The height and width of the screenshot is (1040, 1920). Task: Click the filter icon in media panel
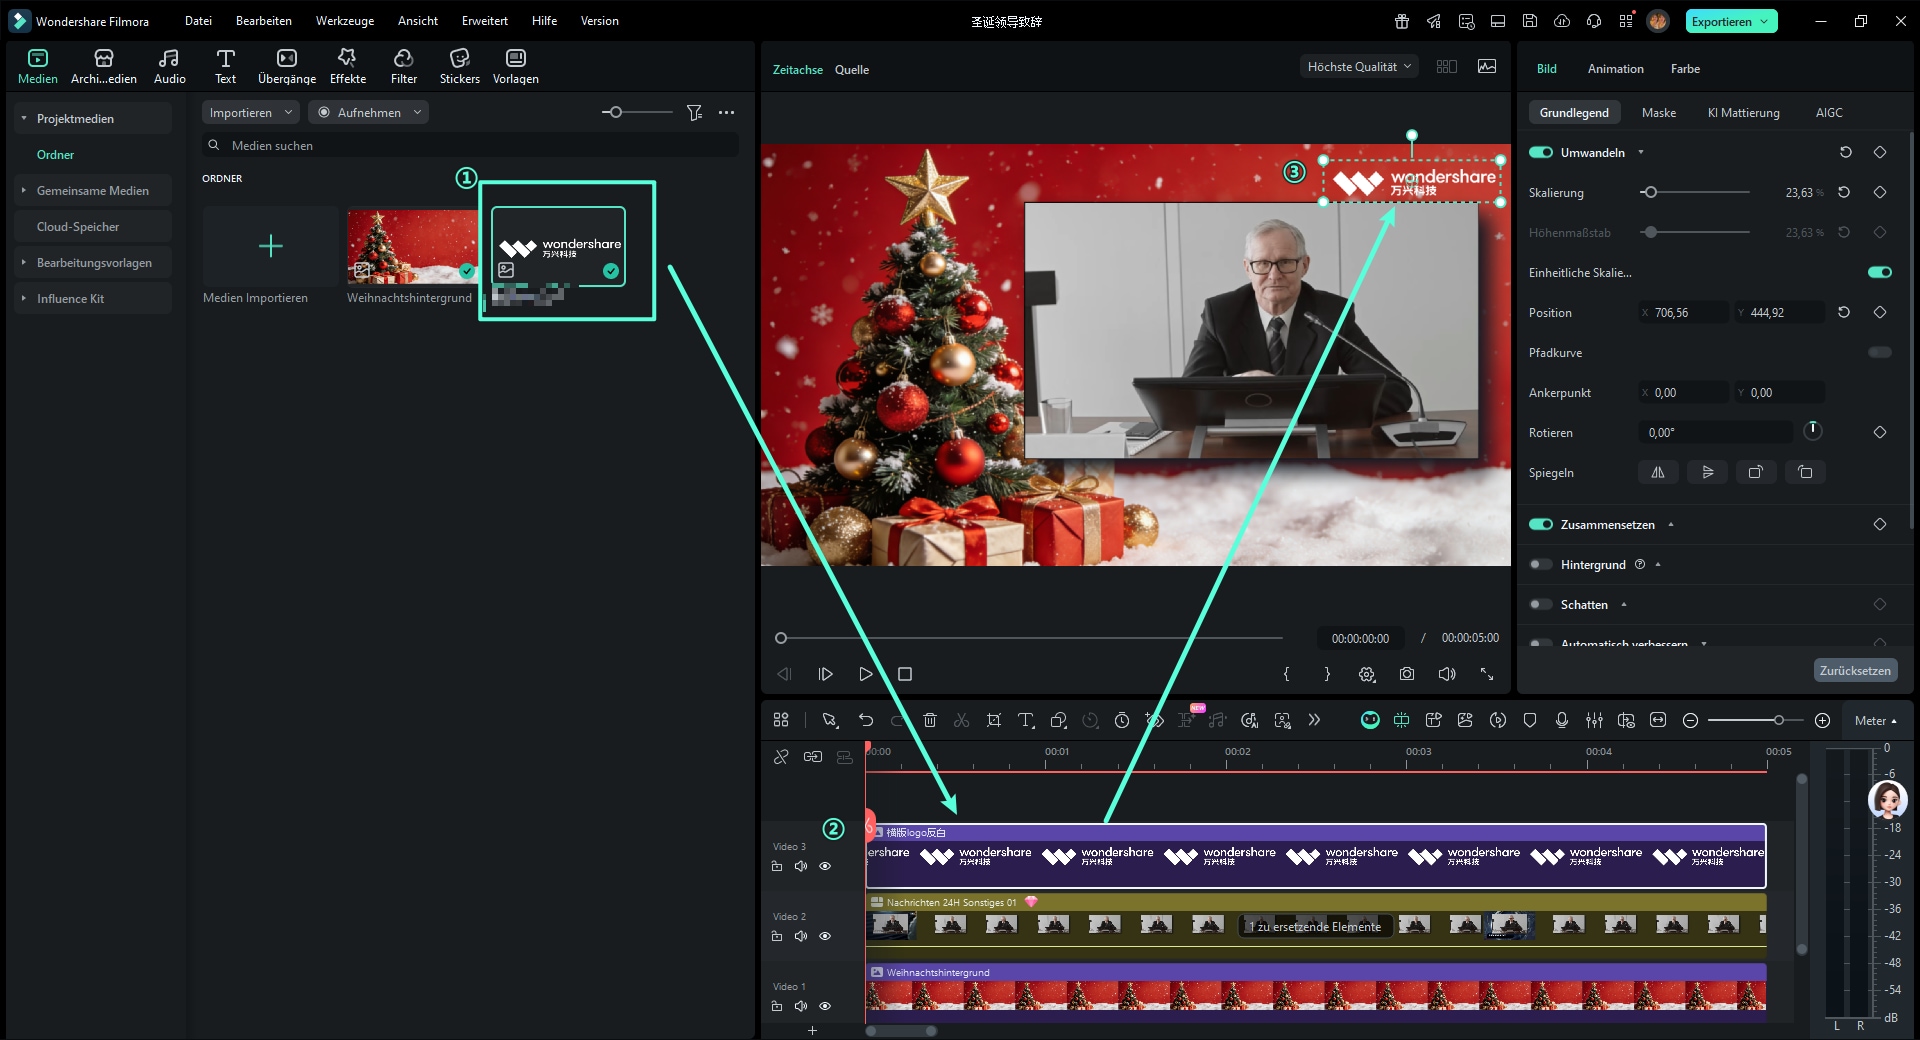click(694, 113)
